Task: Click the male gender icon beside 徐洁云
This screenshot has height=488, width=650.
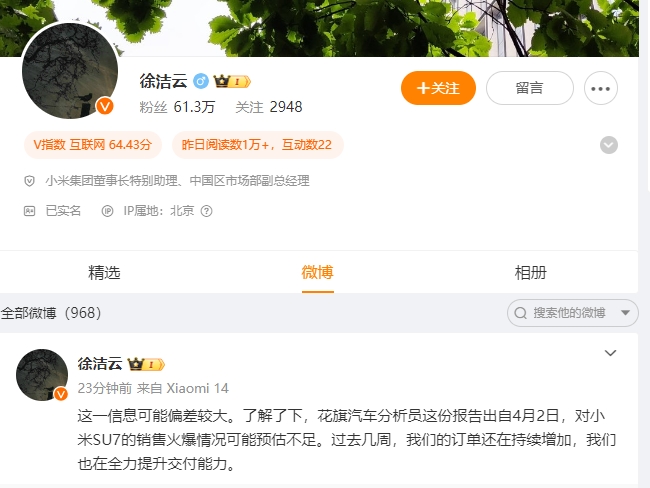Action: point(201,81)
